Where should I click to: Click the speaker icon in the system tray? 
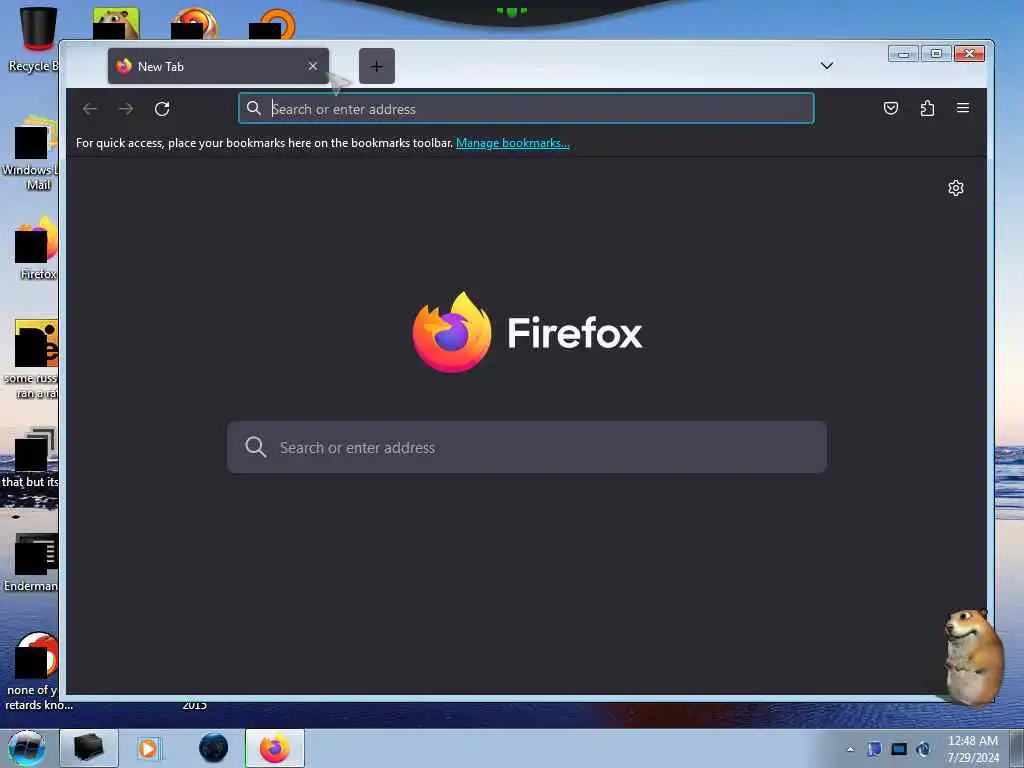point(923,749)
